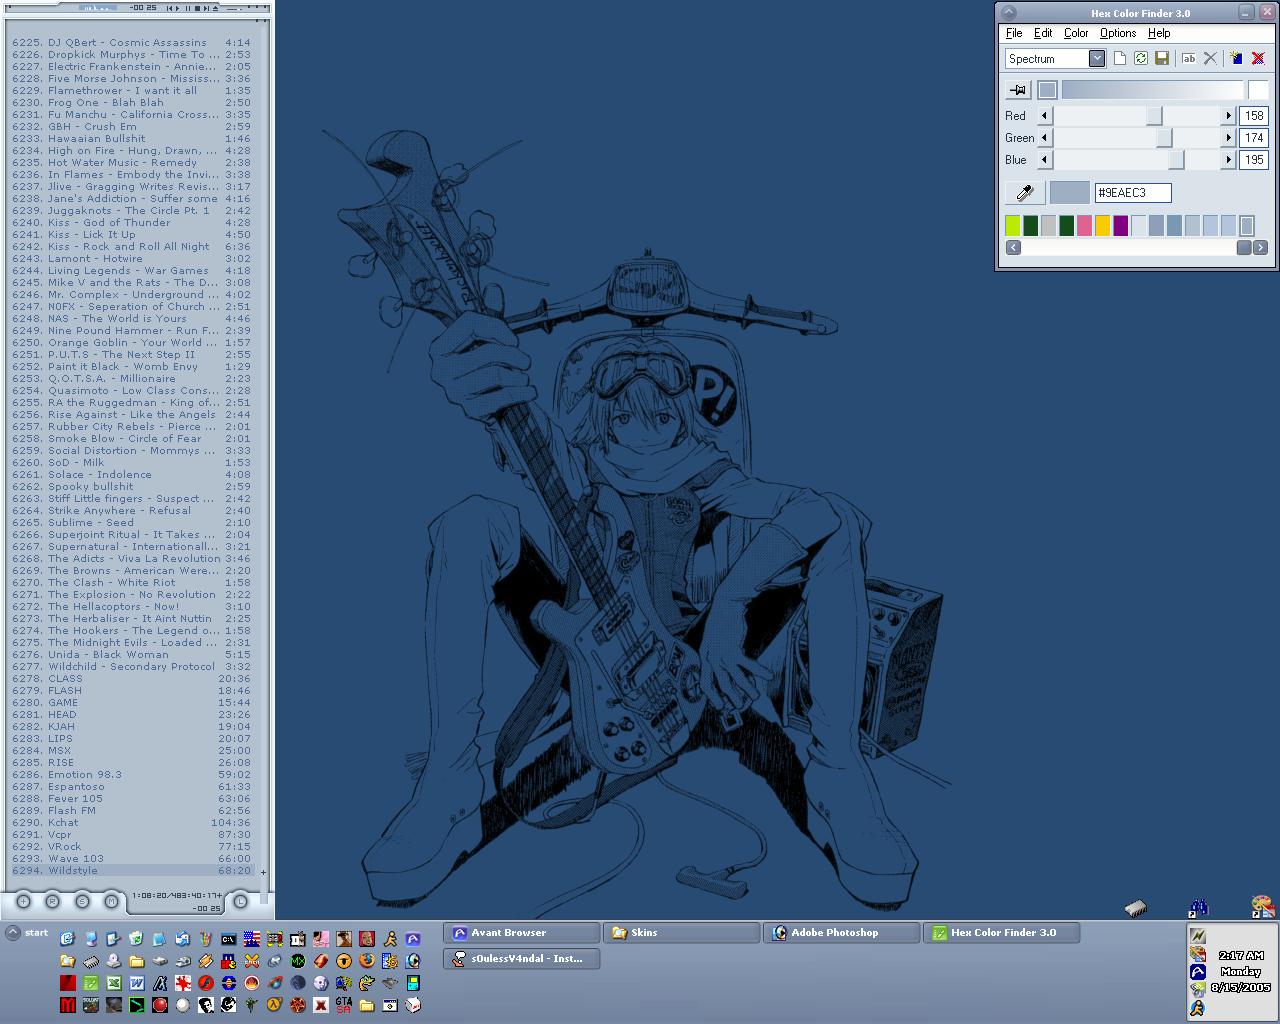Click the pause button in the player
The width and height of the screenshot is (1280, 1024).
(188, 8)
